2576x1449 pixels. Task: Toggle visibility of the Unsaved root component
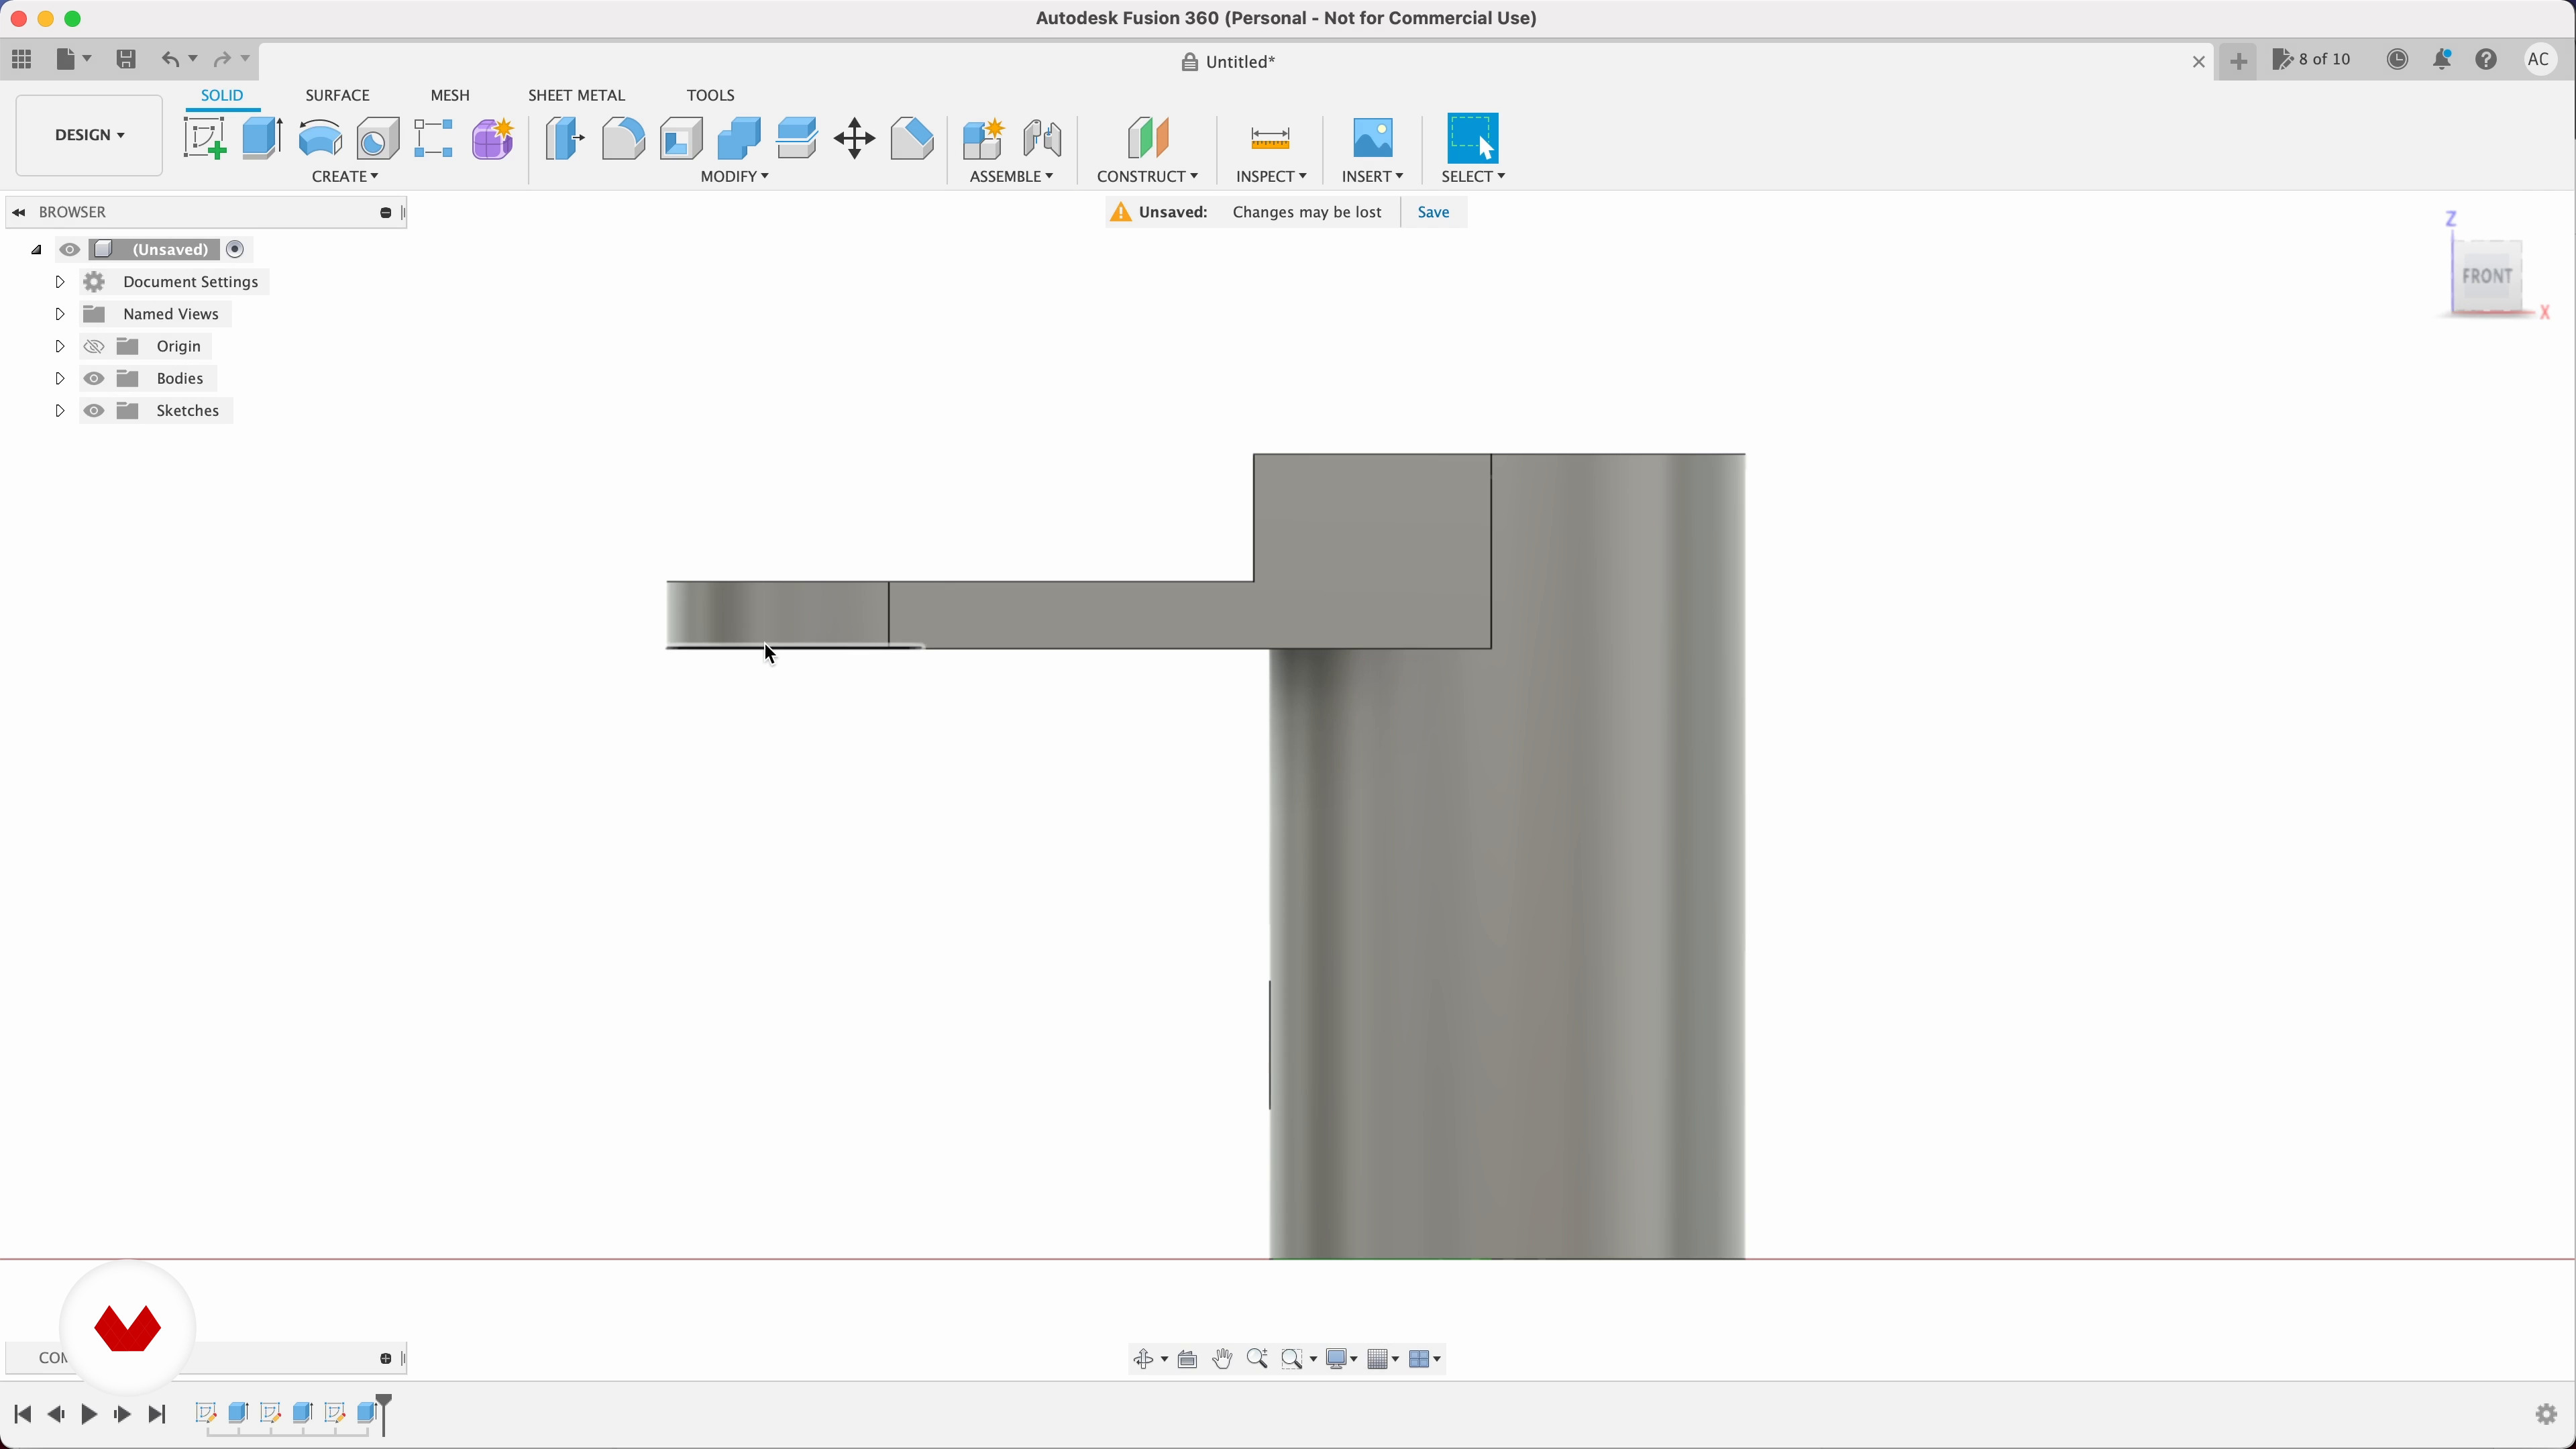point(69,250)
